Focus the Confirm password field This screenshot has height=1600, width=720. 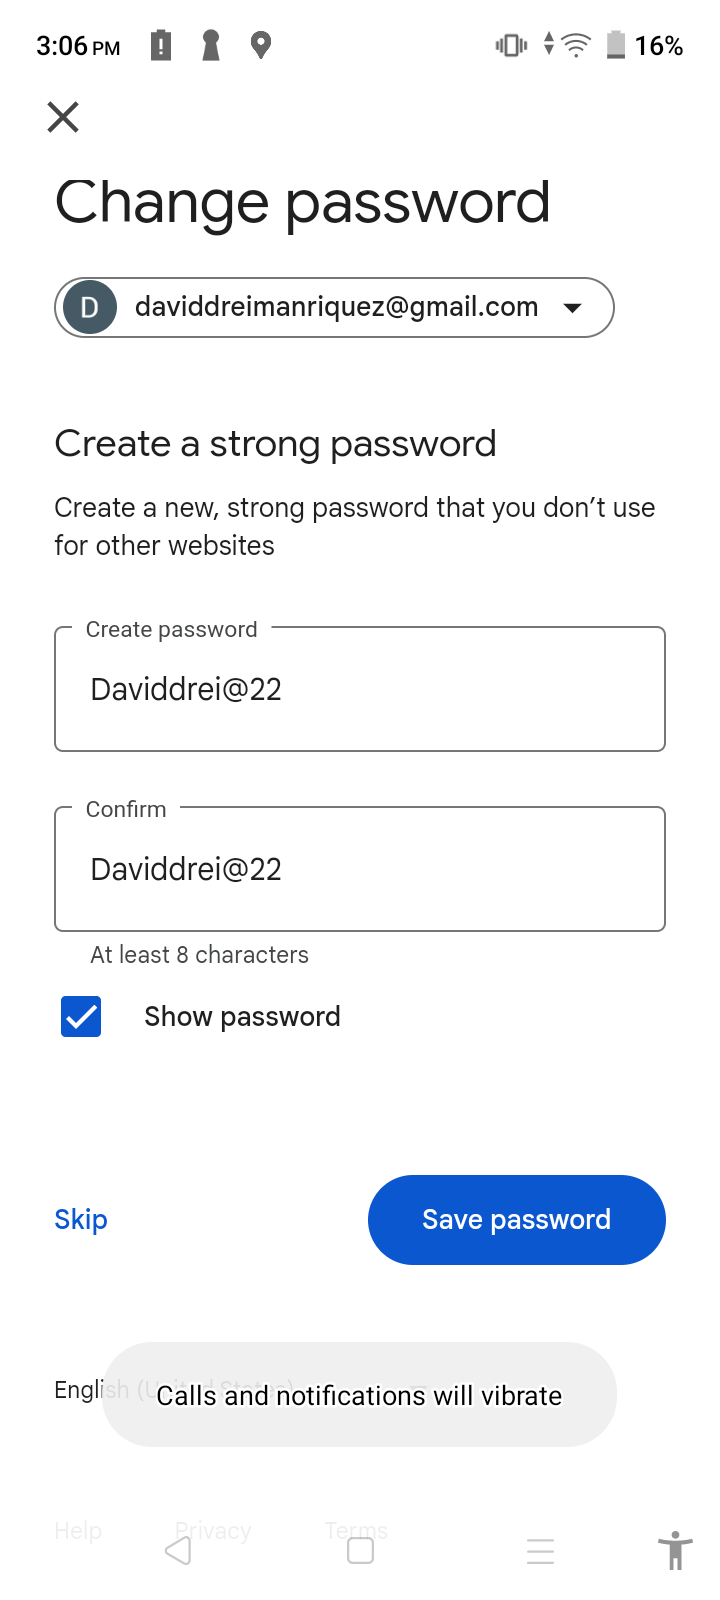pos(360,869)
